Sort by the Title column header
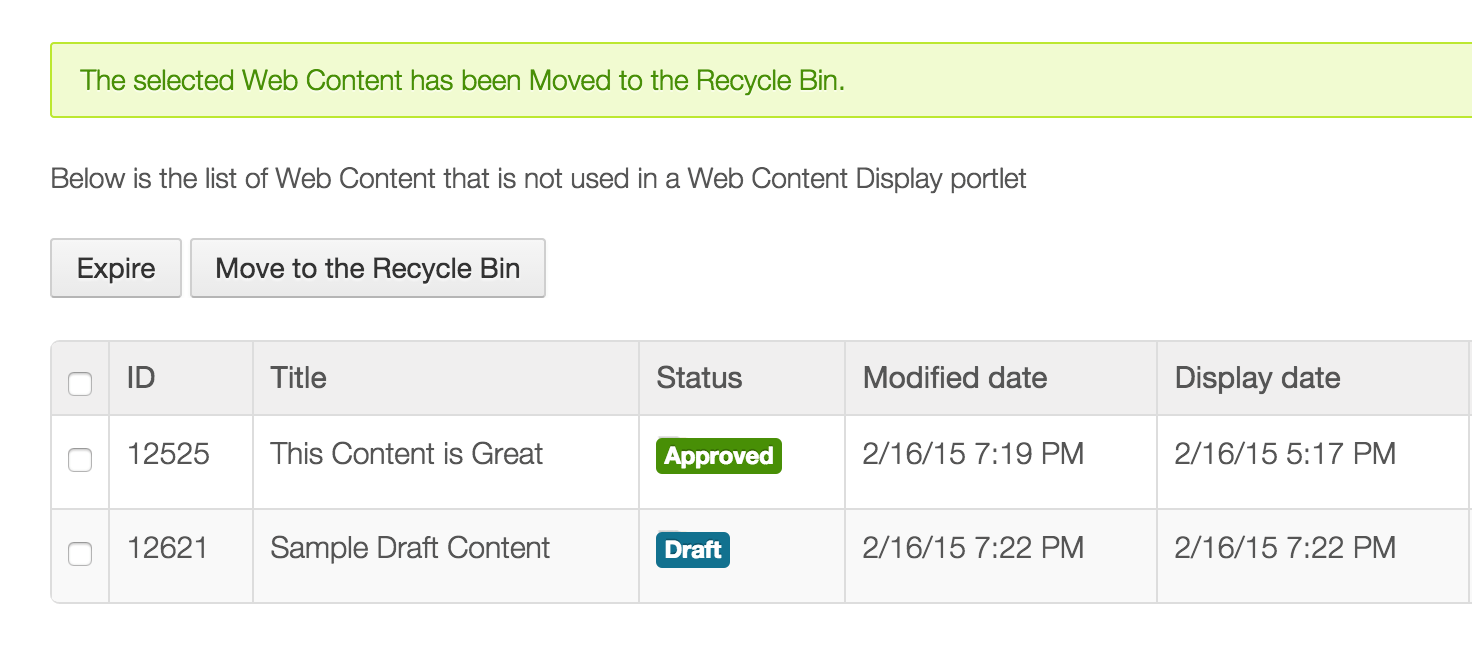 click(297, 378)
